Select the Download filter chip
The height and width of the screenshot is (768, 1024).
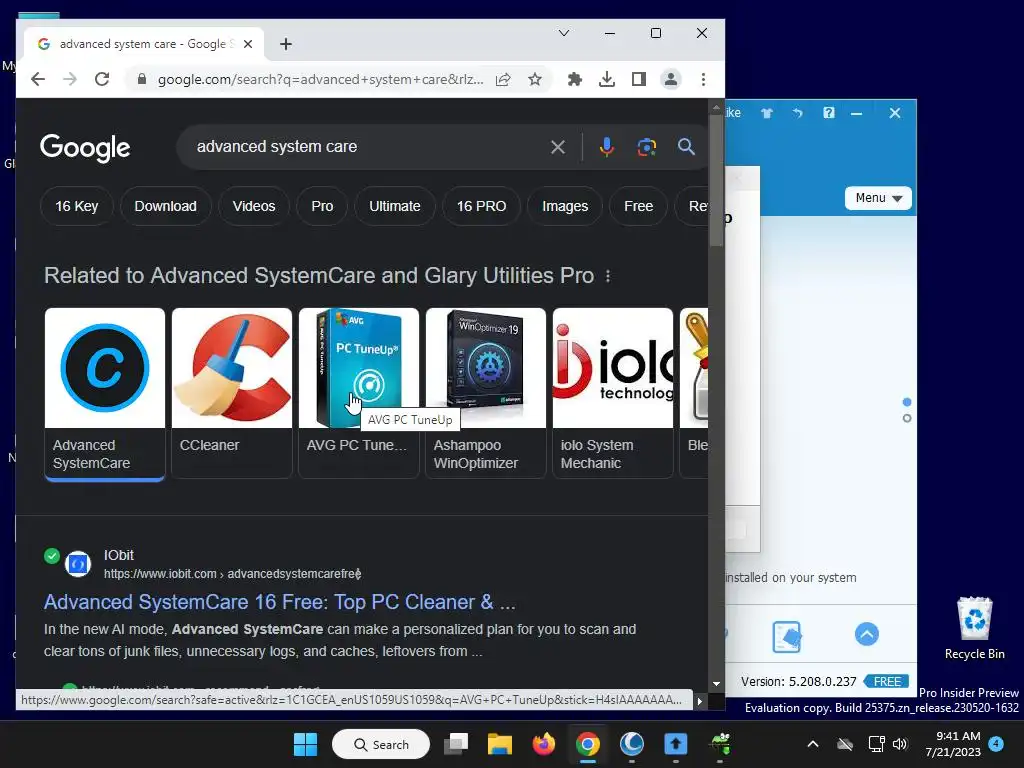pyautogui.click(x=165, y=206)
